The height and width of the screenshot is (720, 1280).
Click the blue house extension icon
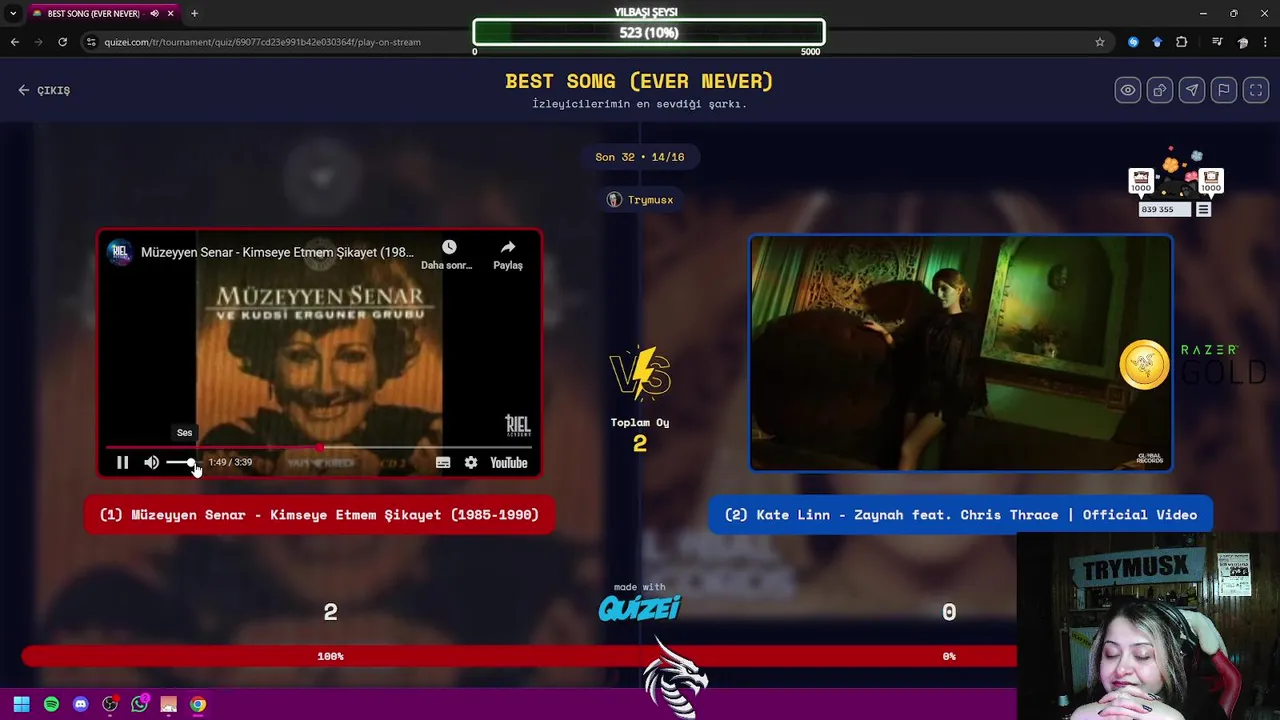tap(1157, 42)
